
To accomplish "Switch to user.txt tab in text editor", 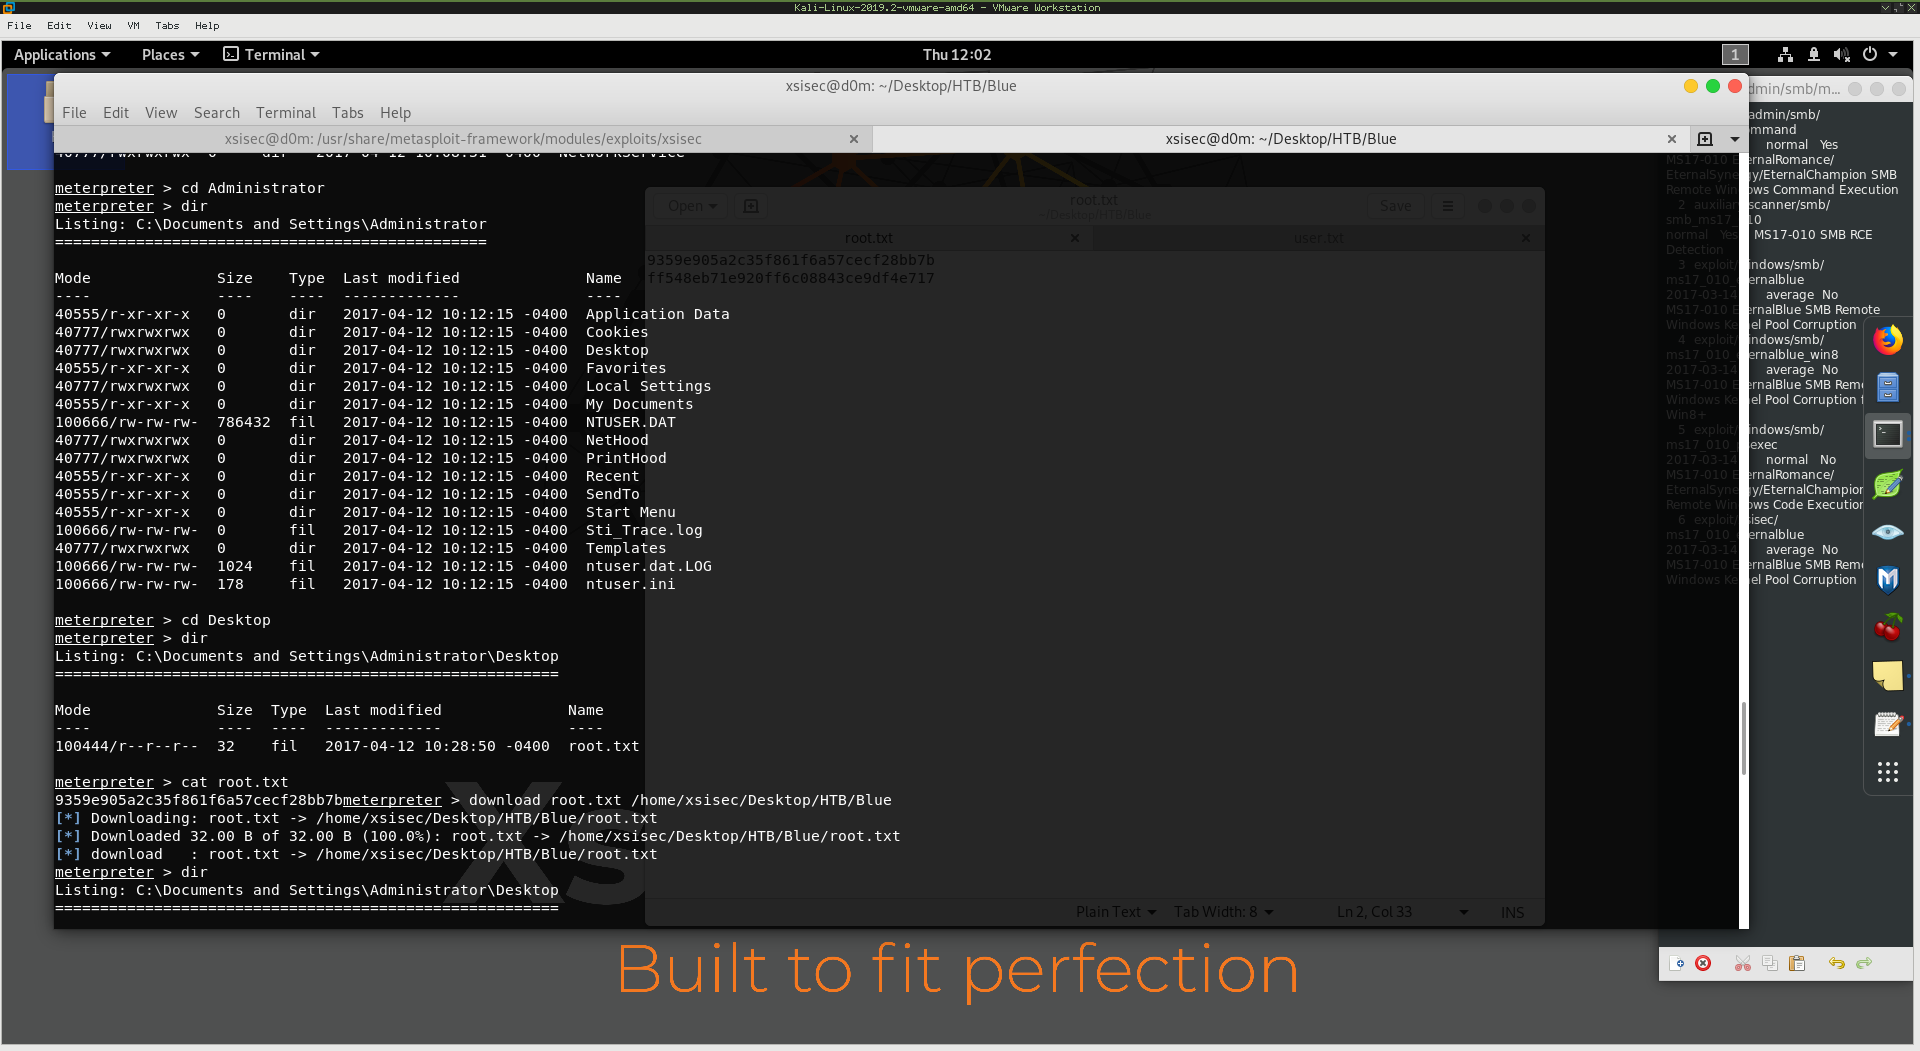I will tap(1318, 238).
